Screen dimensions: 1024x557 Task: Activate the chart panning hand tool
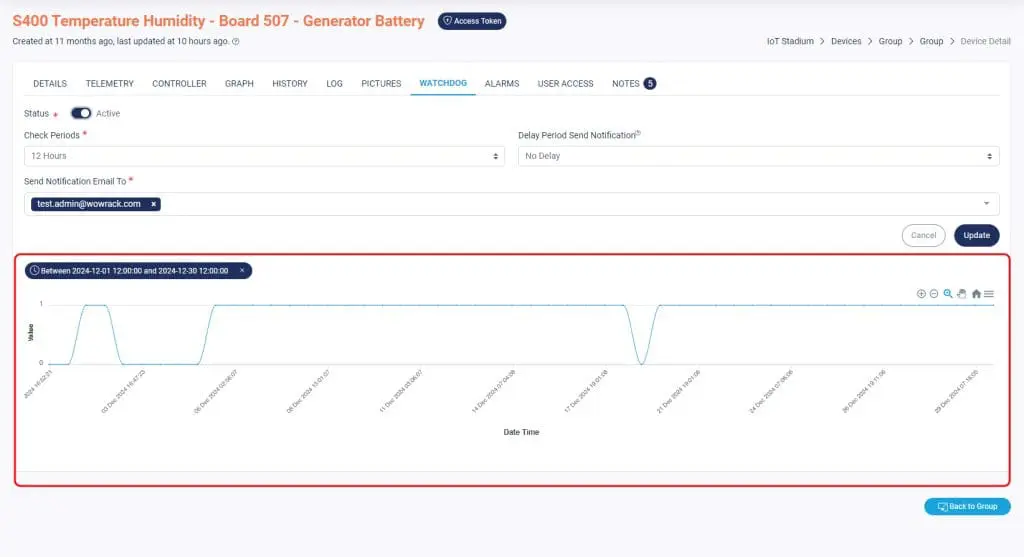(961, 293)
